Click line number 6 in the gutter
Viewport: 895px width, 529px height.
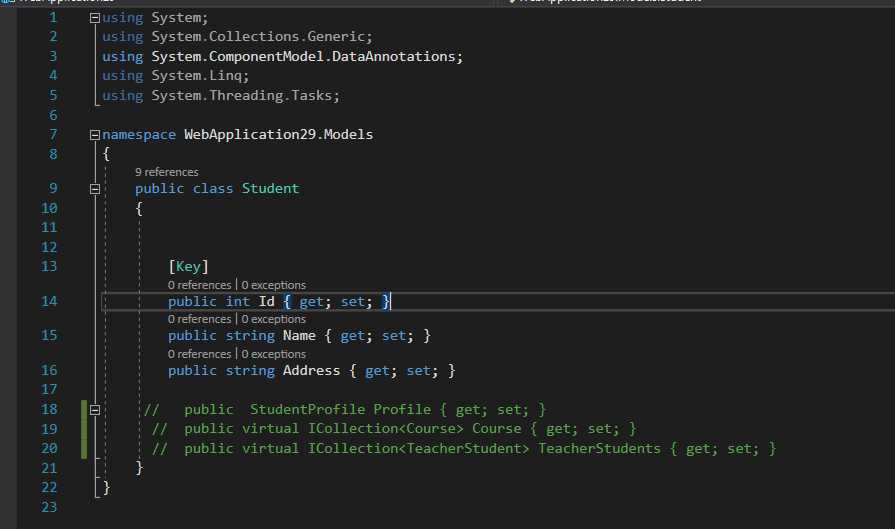[x=53, y=115]
